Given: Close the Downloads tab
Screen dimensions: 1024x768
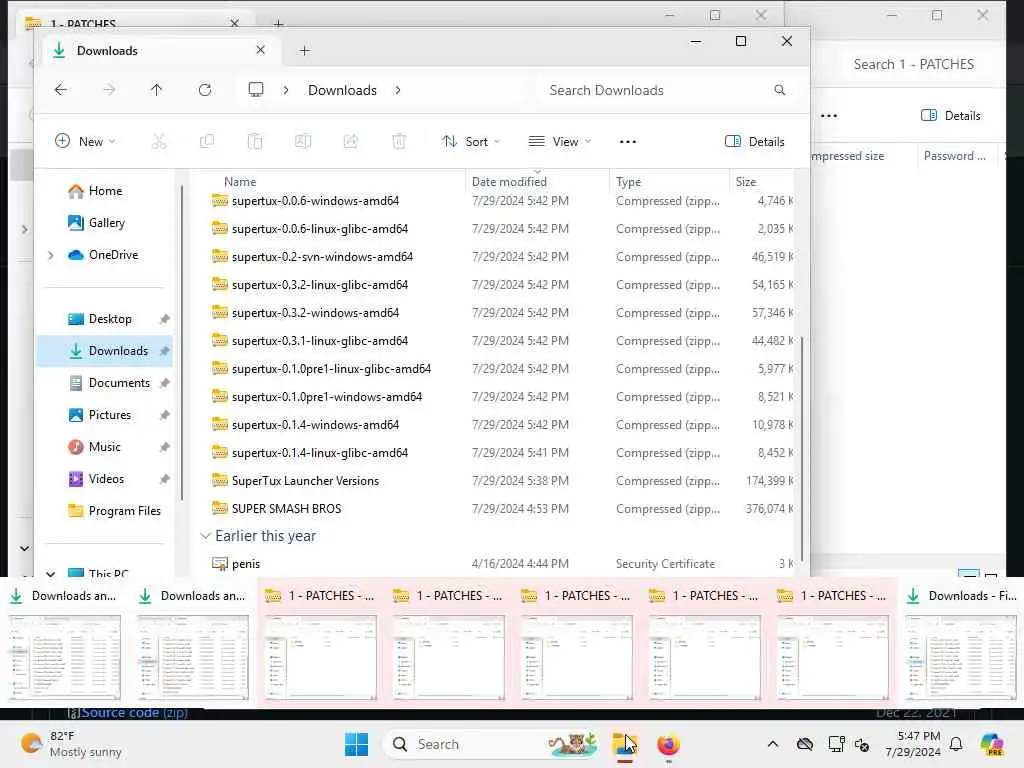Looking at the screenshot, I should pos(261,50).
